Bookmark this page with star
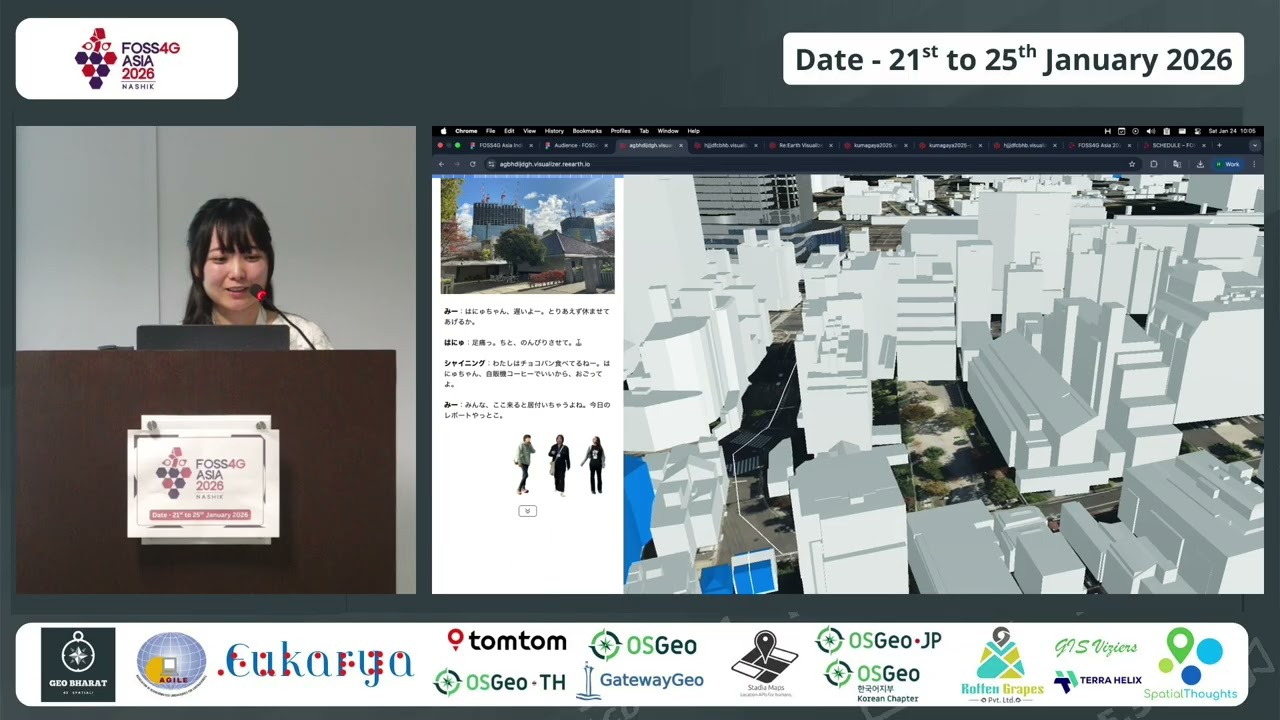The height and width of the screenshot is (720, 1280). pos(1132,164)
